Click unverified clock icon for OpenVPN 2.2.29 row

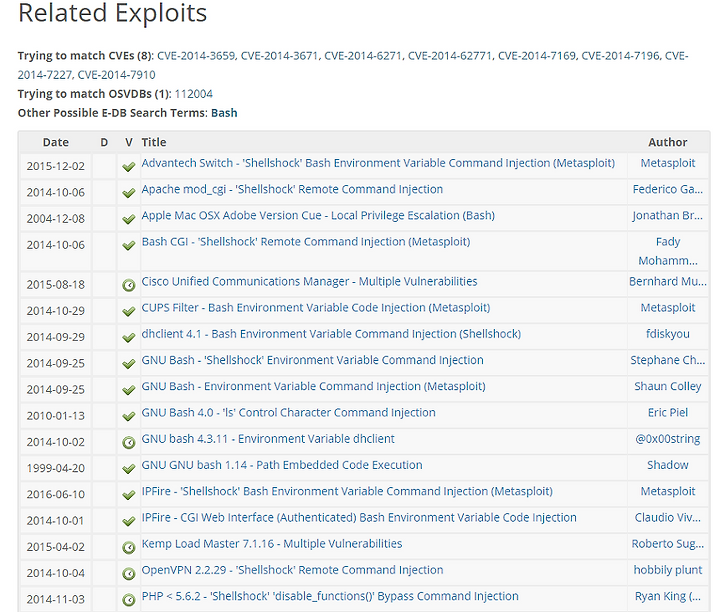[x=129, y=573]
